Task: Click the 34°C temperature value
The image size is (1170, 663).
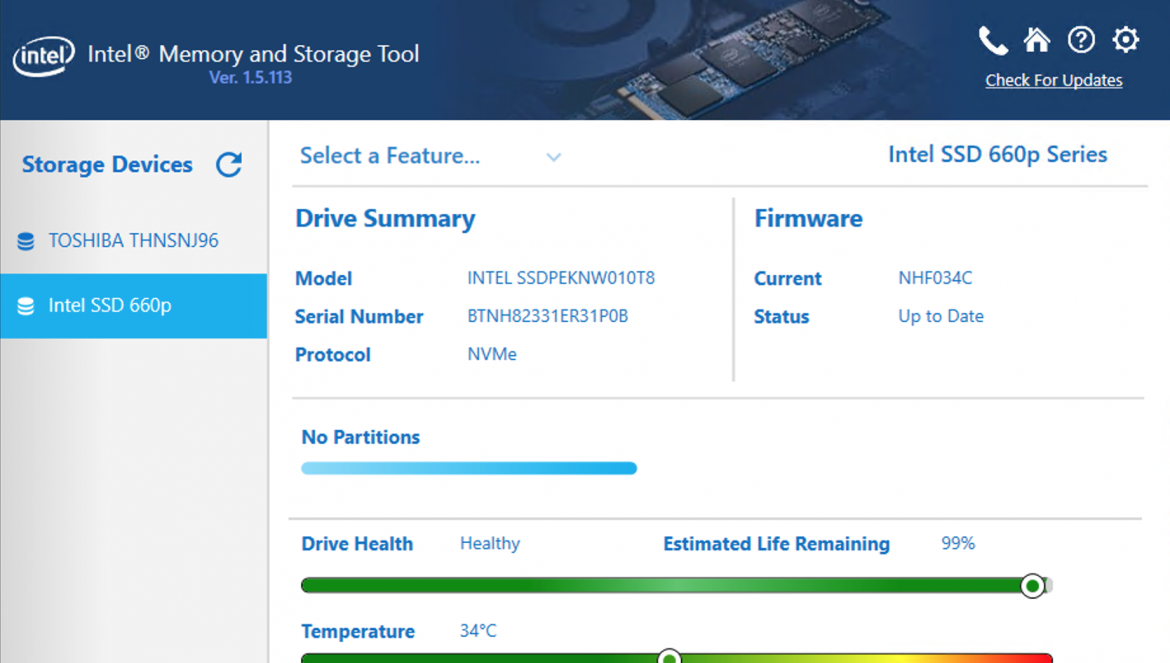Action: 478,631
